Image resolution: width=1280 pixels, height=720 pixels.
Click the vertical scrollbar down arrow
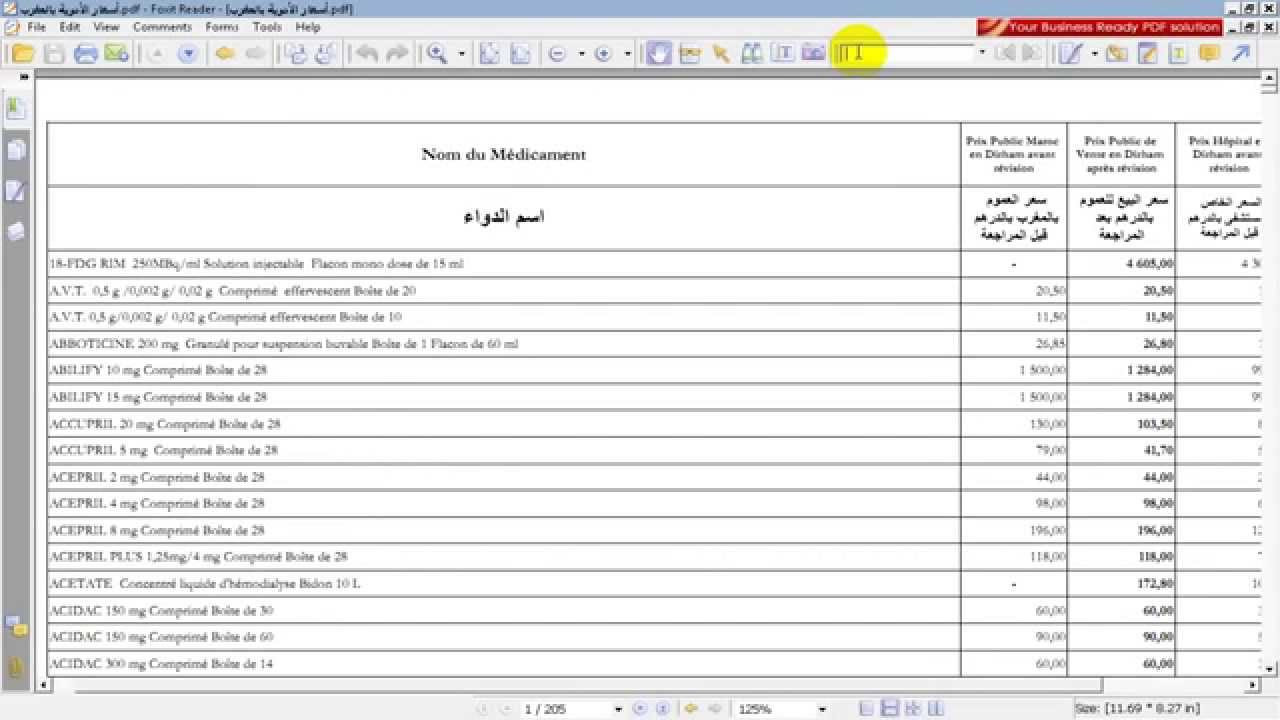point(1269,668)
